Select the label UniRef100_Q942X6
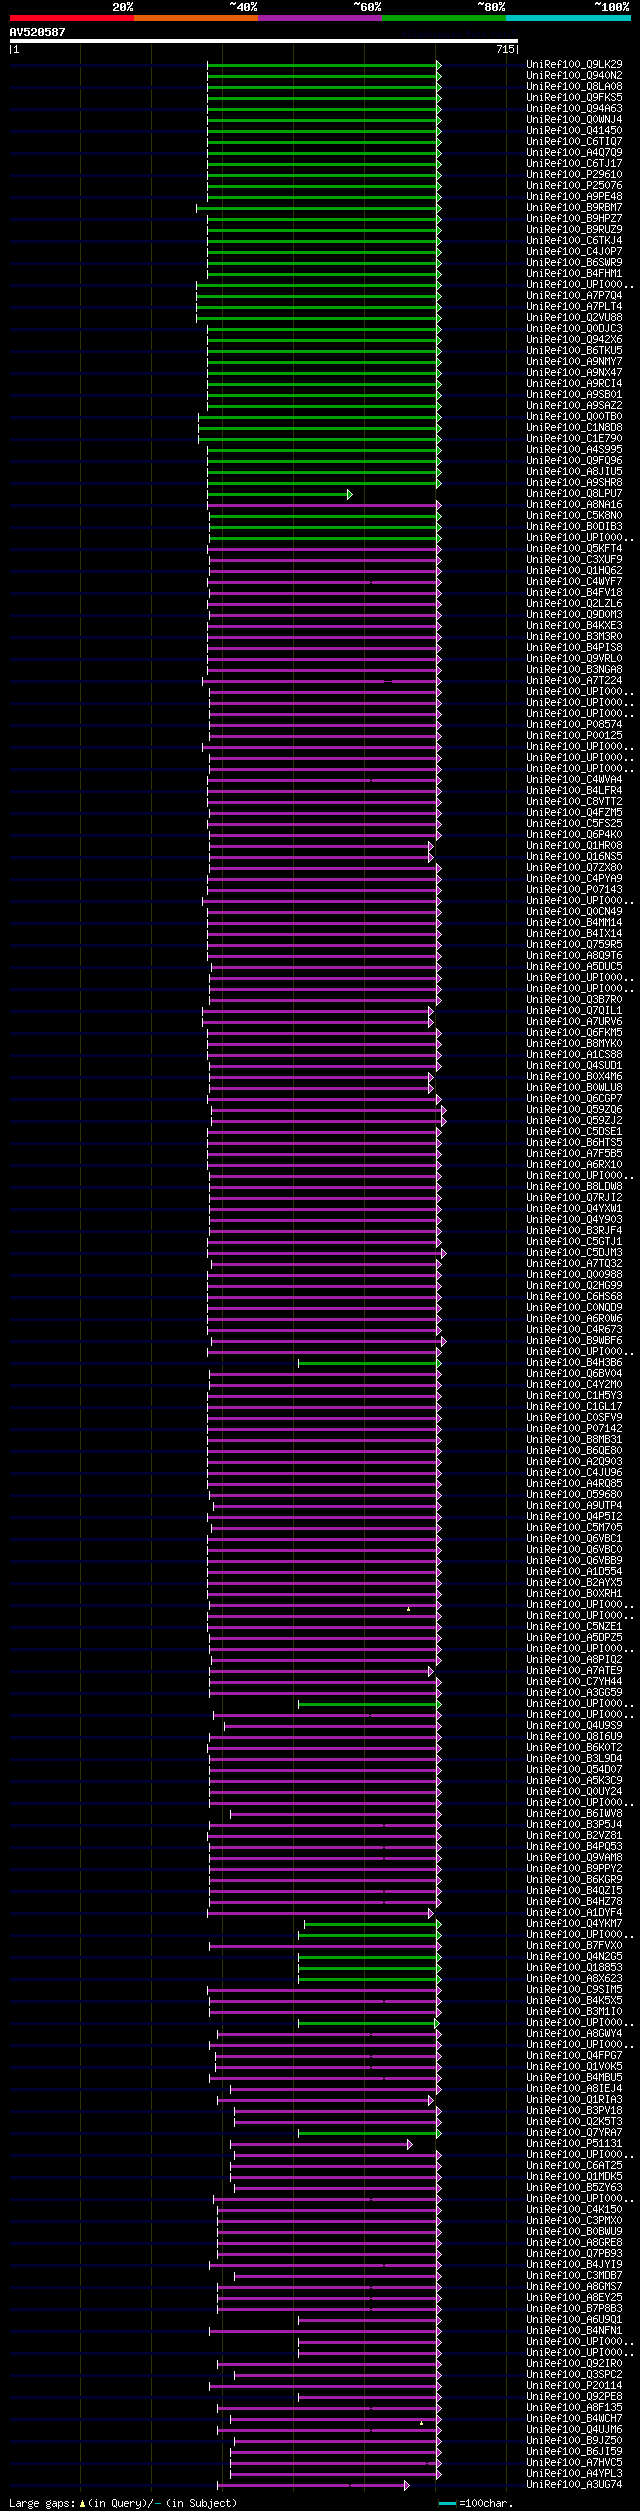This screenshot has width=640, height=2511. (x=574, y=340)
